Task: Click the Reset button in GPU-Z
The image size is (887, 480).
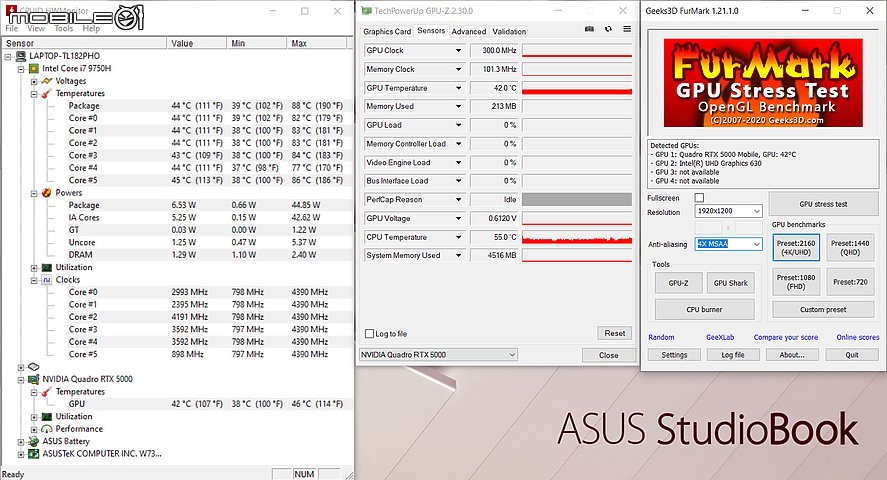Action: [614, 333]
